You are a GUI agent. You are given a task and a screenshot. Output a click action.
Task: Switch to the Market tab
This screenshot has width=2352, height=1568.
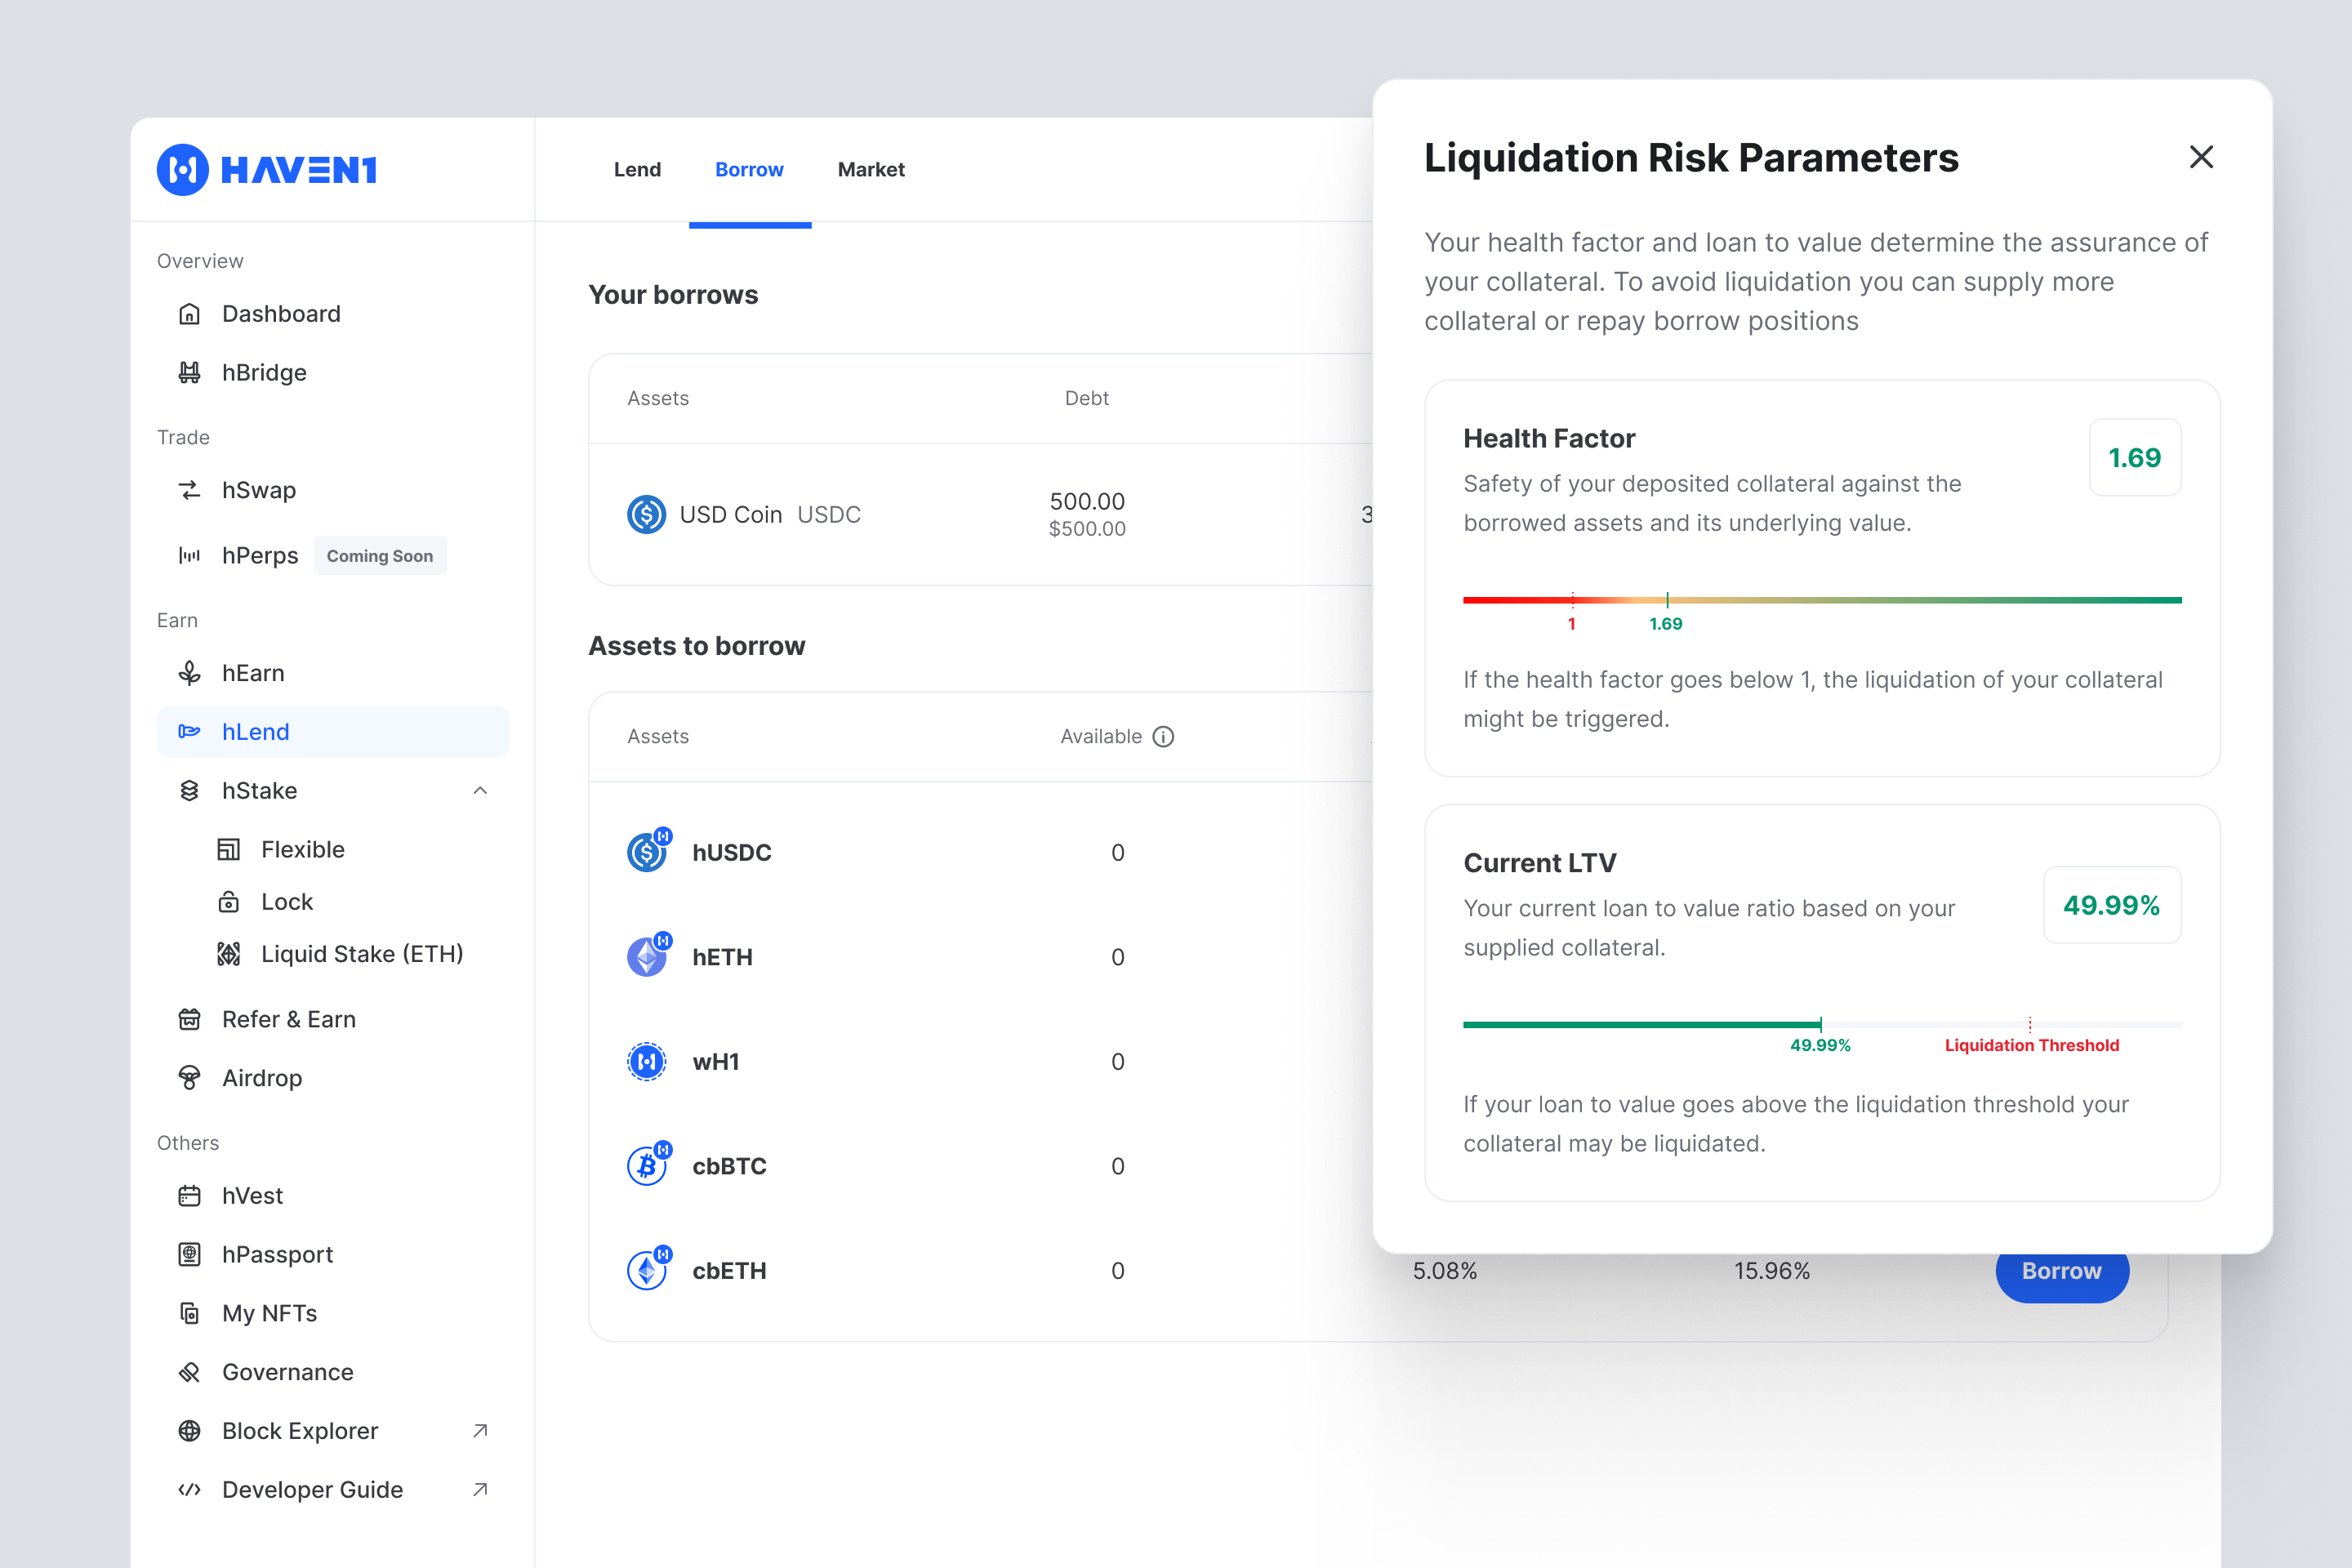click(870, 170)
